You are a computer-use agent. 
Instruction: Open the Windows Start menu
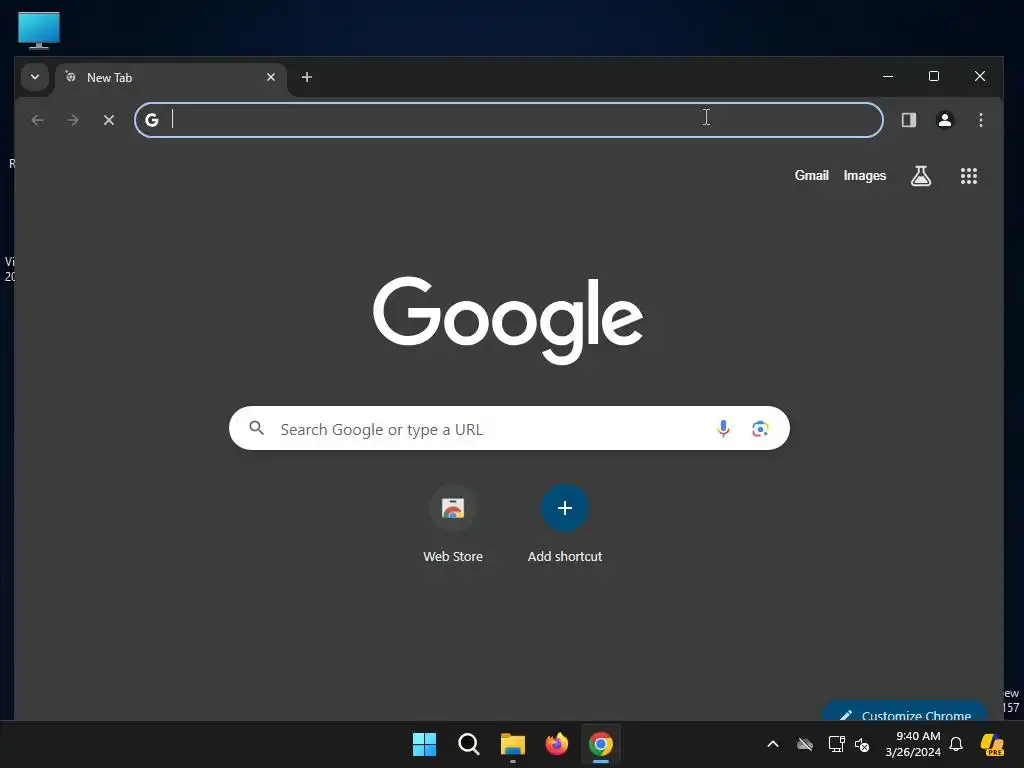pyautogui.click(x=424, y=744)
